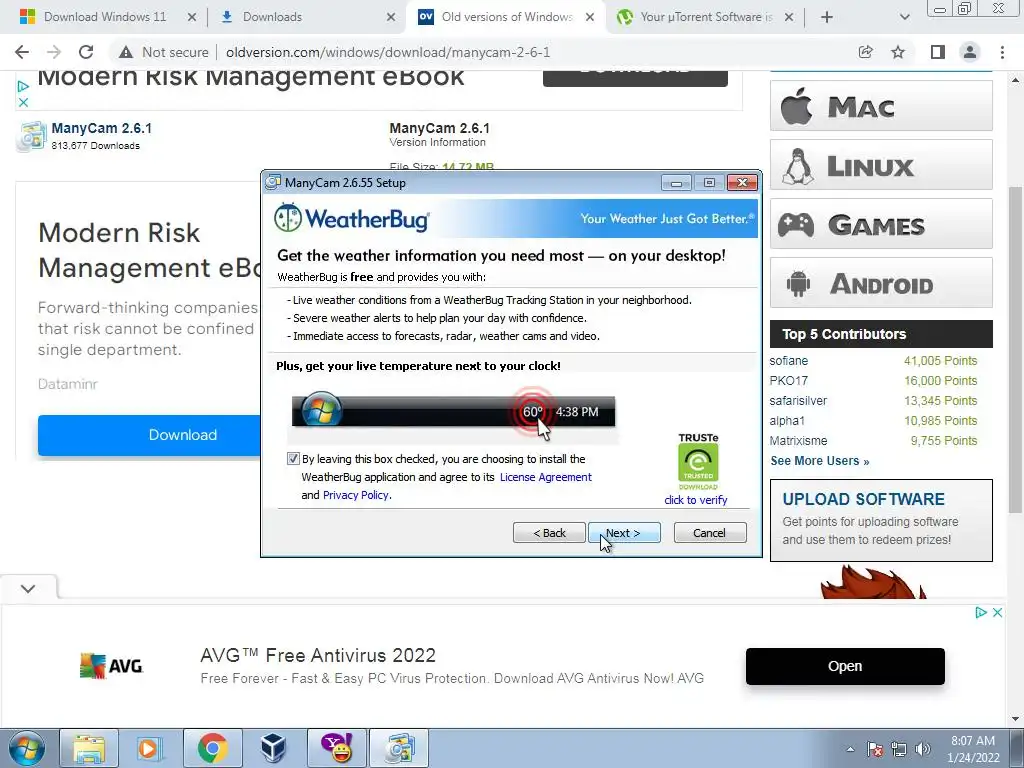Open the Windows Start menu
Image resolution: width=1024 pixels, height=768 pixels.
coord(27,748)
